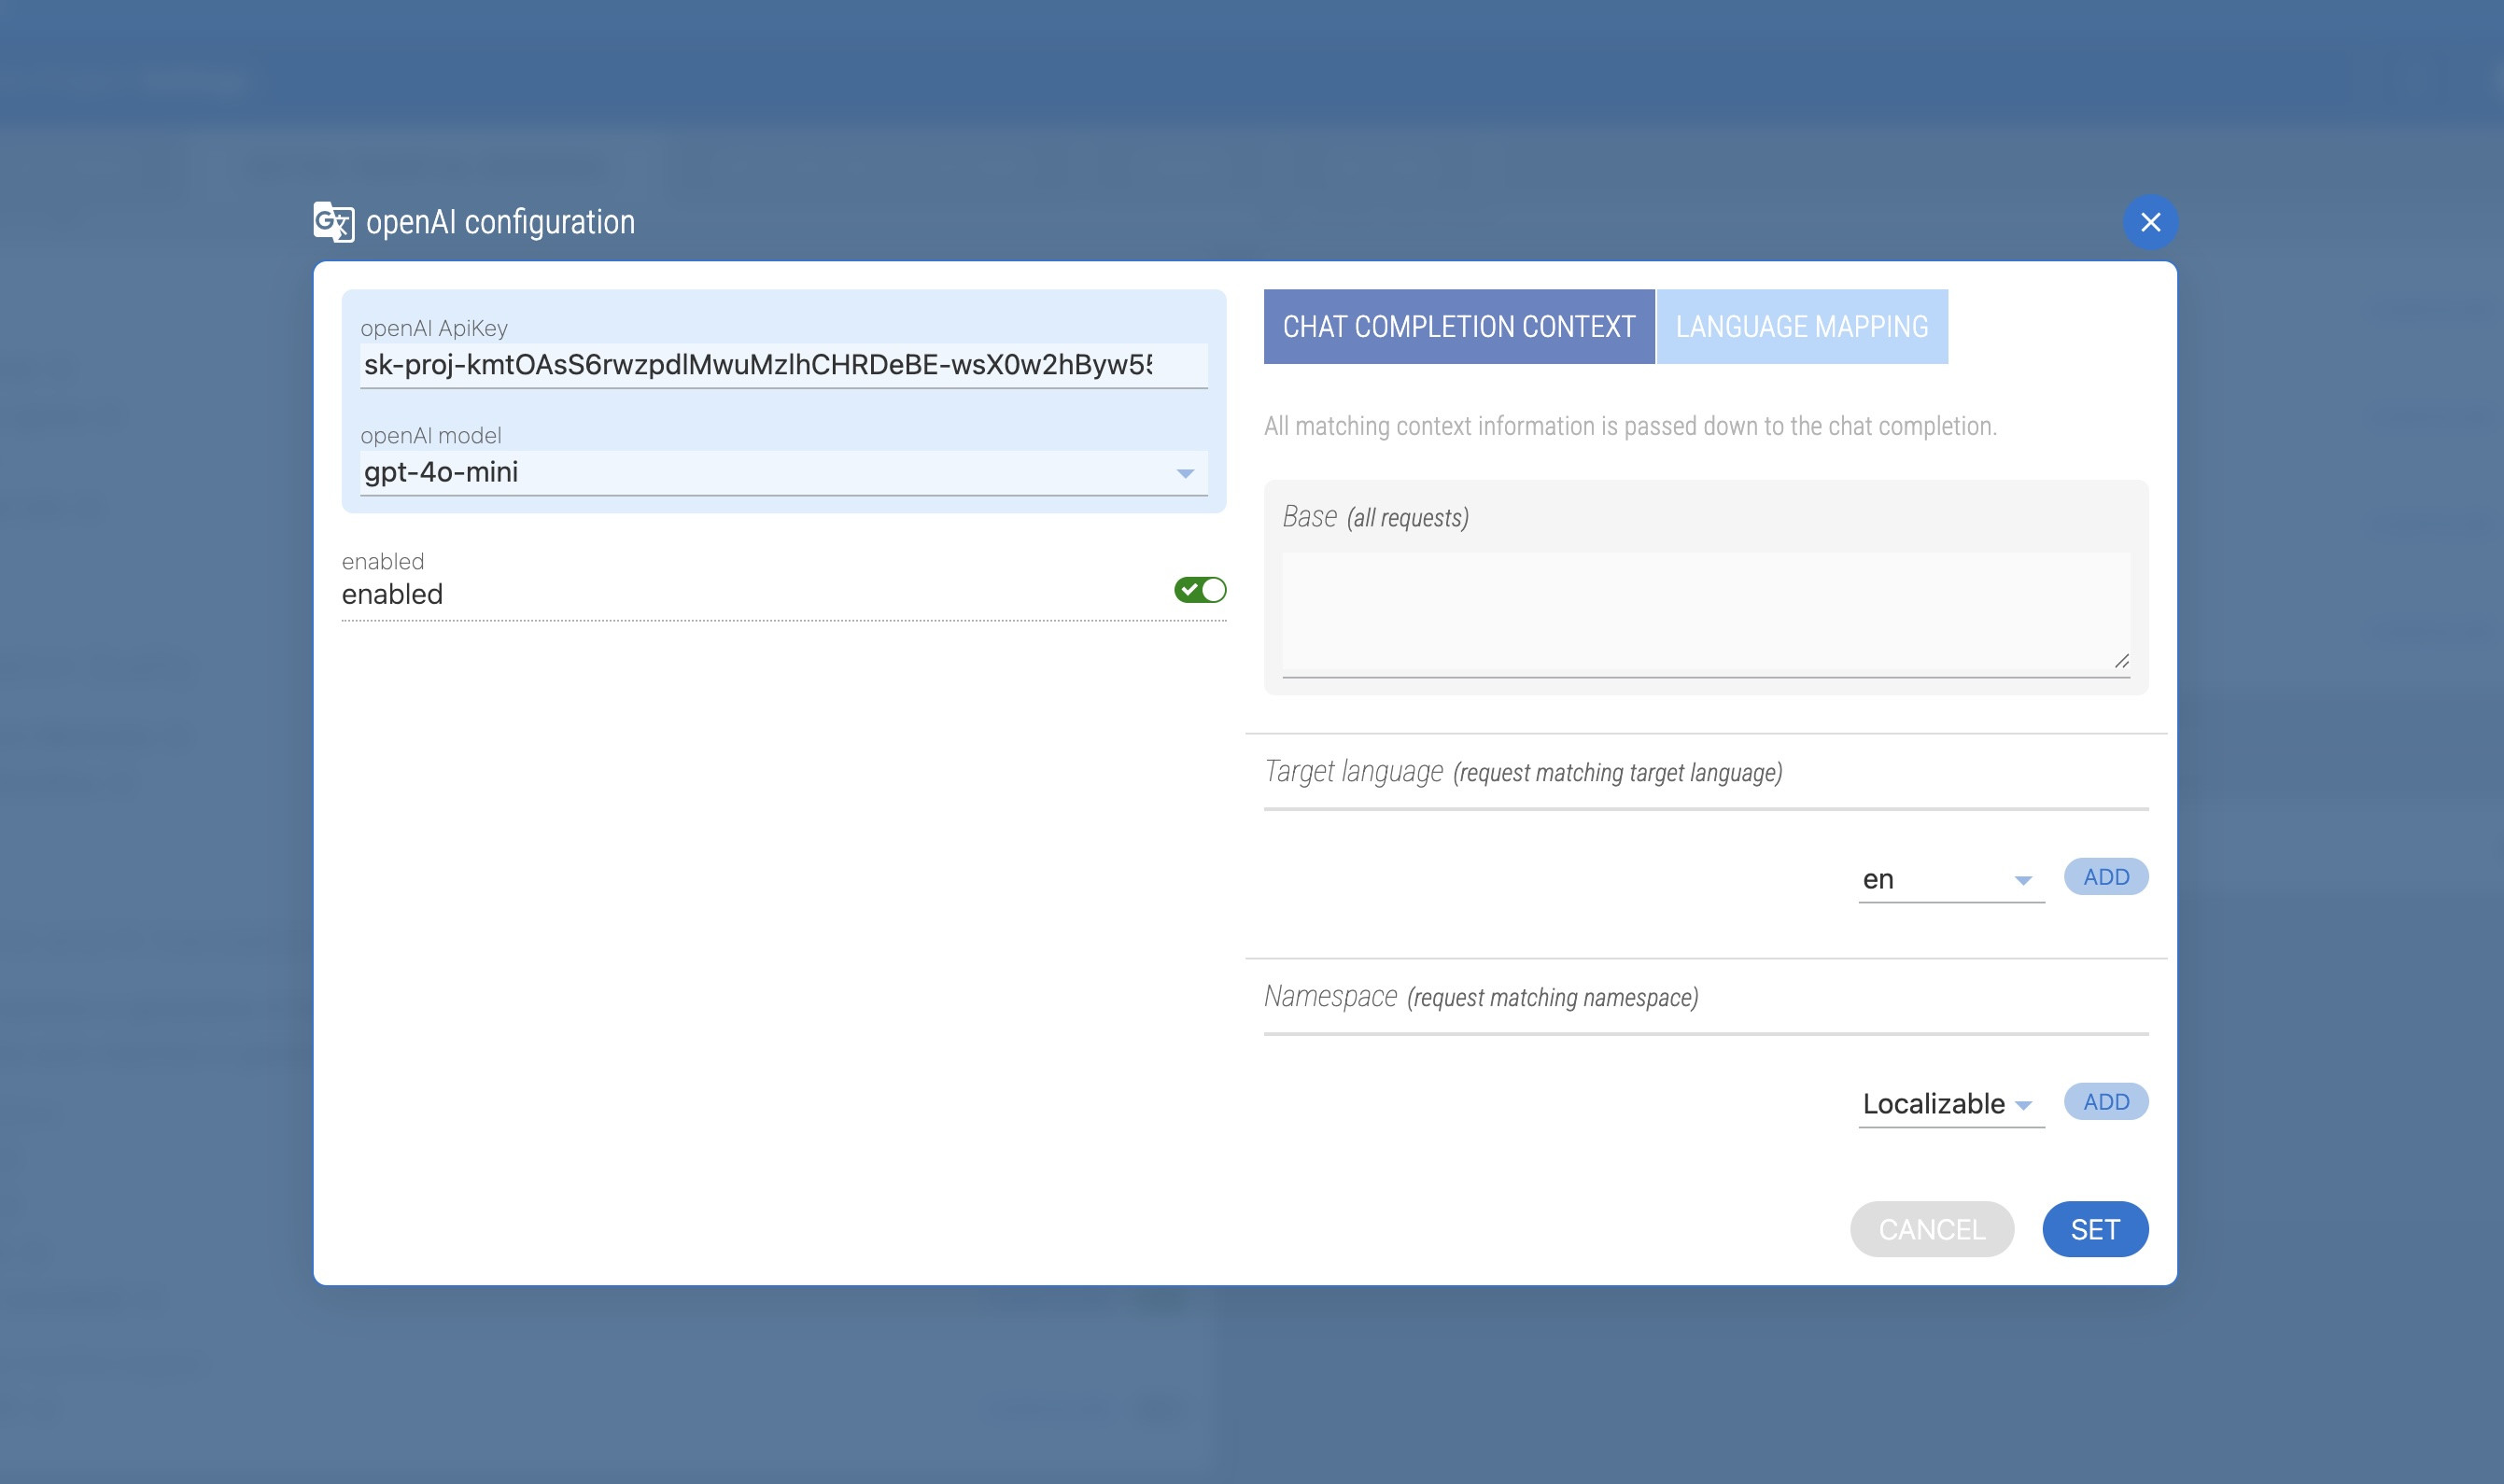Click the Target language section heading
Screen dimensions: 2504x1484
tap(1353, 772)
